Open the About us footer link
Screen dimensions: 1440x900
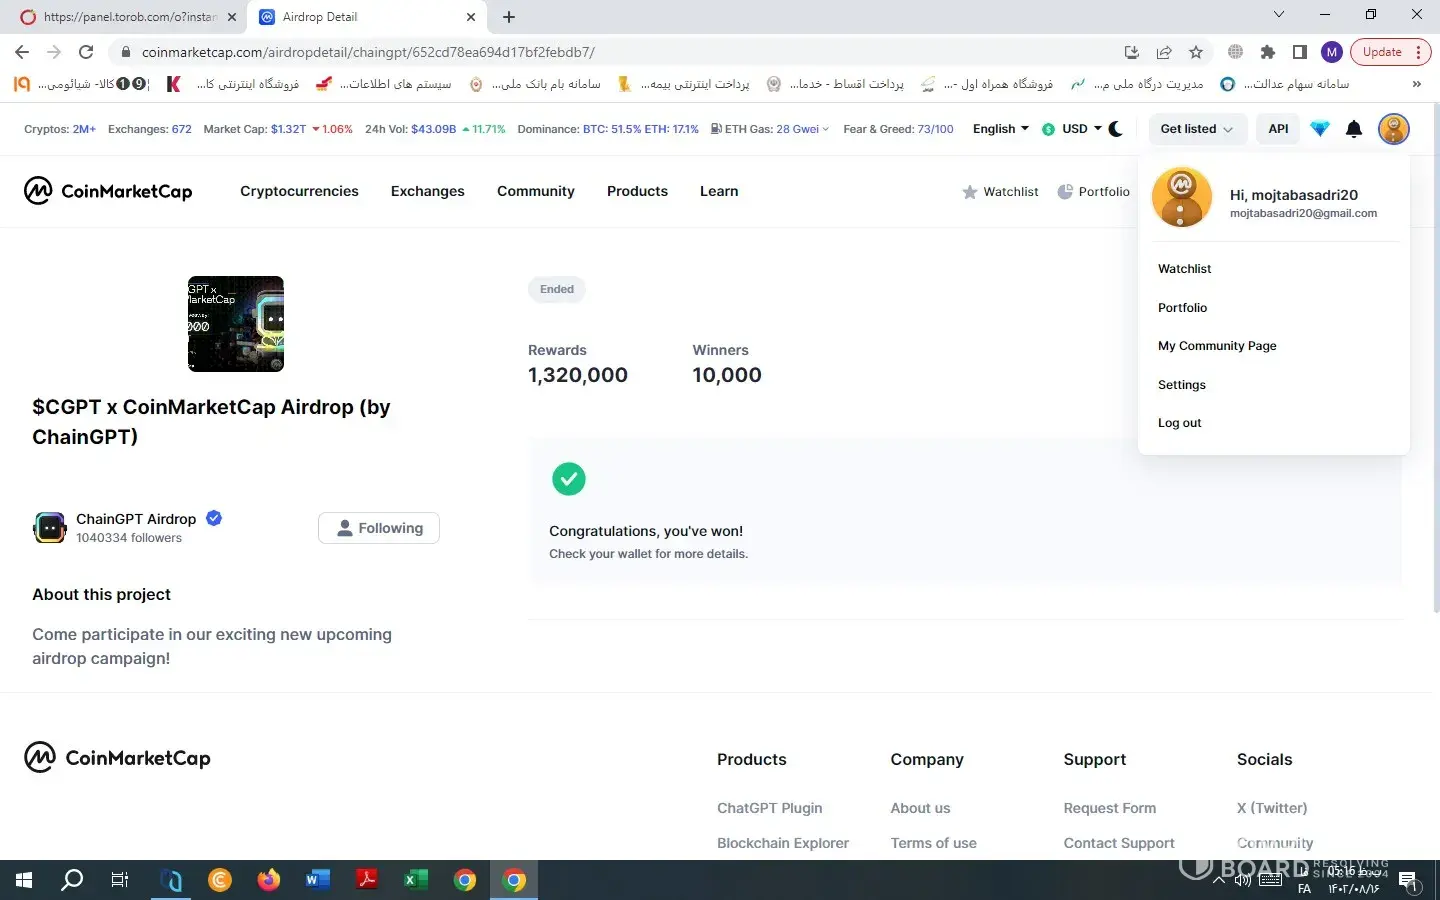coord(921,808)
